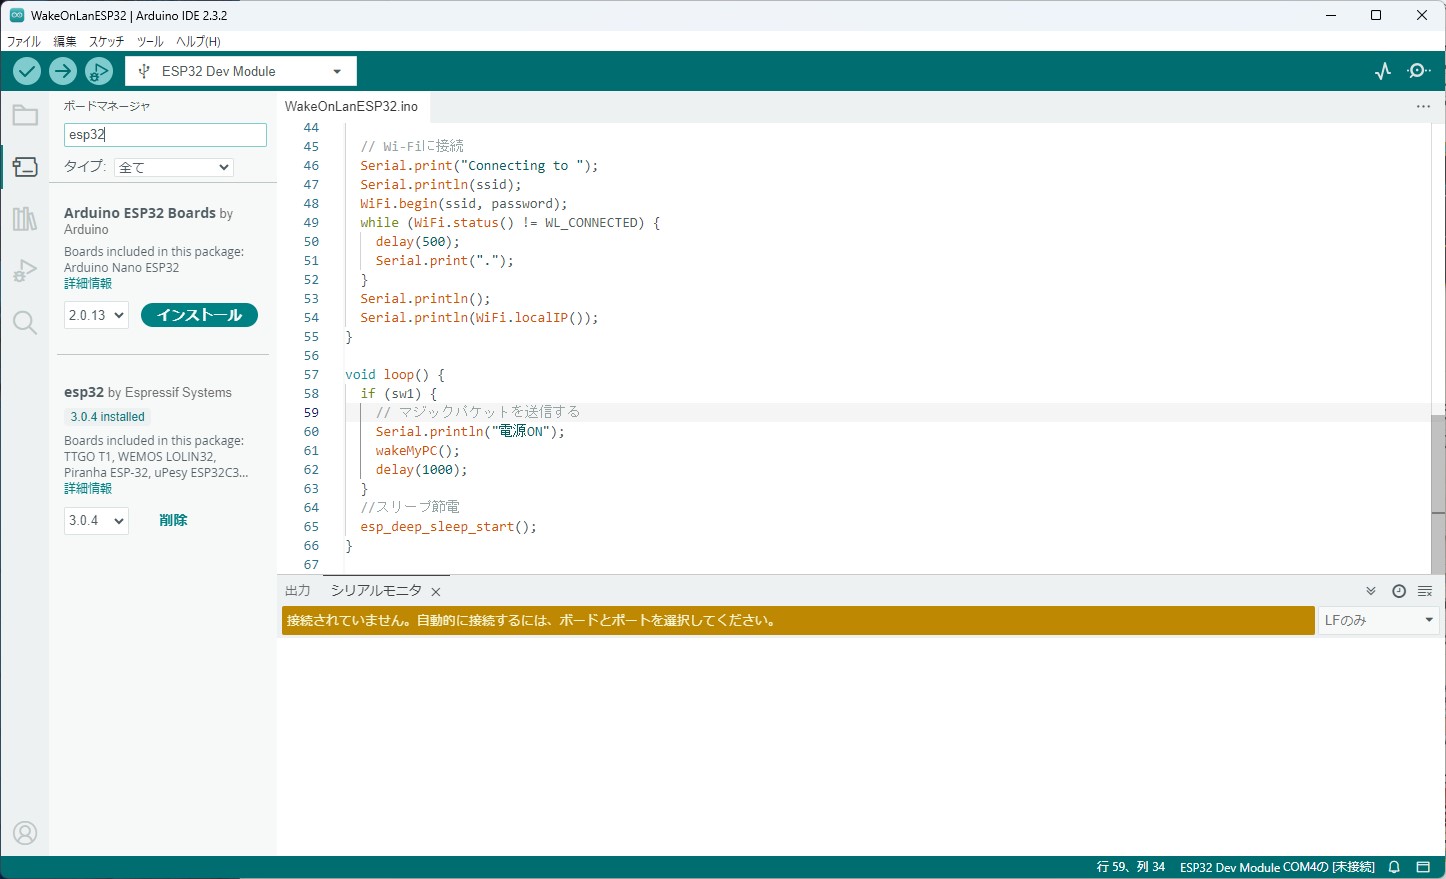This screenshot has width=1446, height=879.
Task: Clear output icon in serial monitor
Action: (x=1425, y=591)
